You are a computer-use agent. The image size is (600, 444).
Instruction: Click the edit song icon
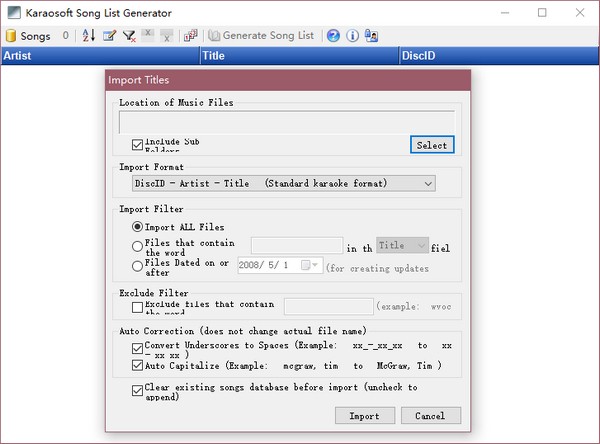tap(109, 35)
